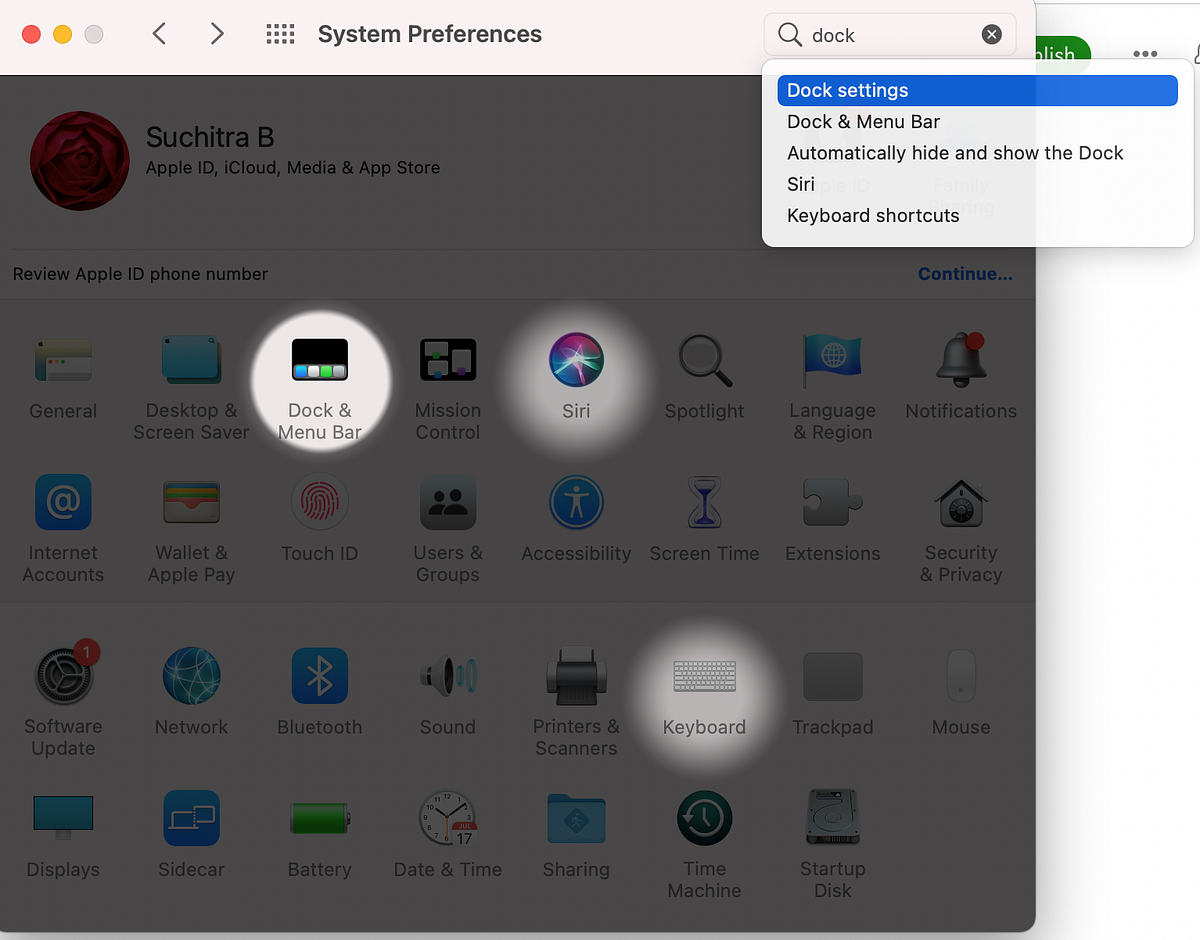The height and width of the screenshot is (940, 1200).
Task: Click Continue to review phone number
Action: (965, 274)
